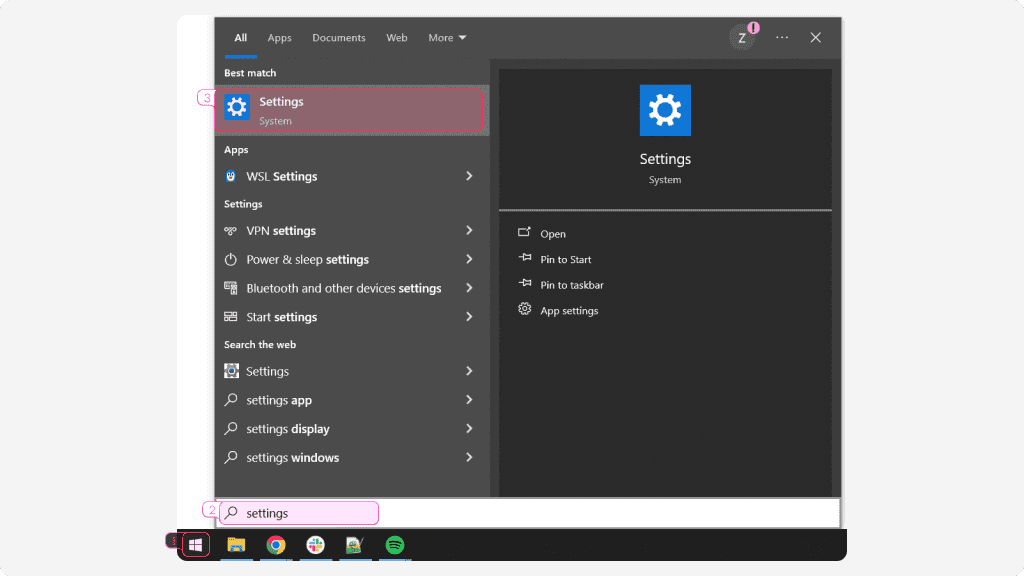Expand the More filter dropdown
This screenshot has width=1024, height=577.
[x=447, y=38]
